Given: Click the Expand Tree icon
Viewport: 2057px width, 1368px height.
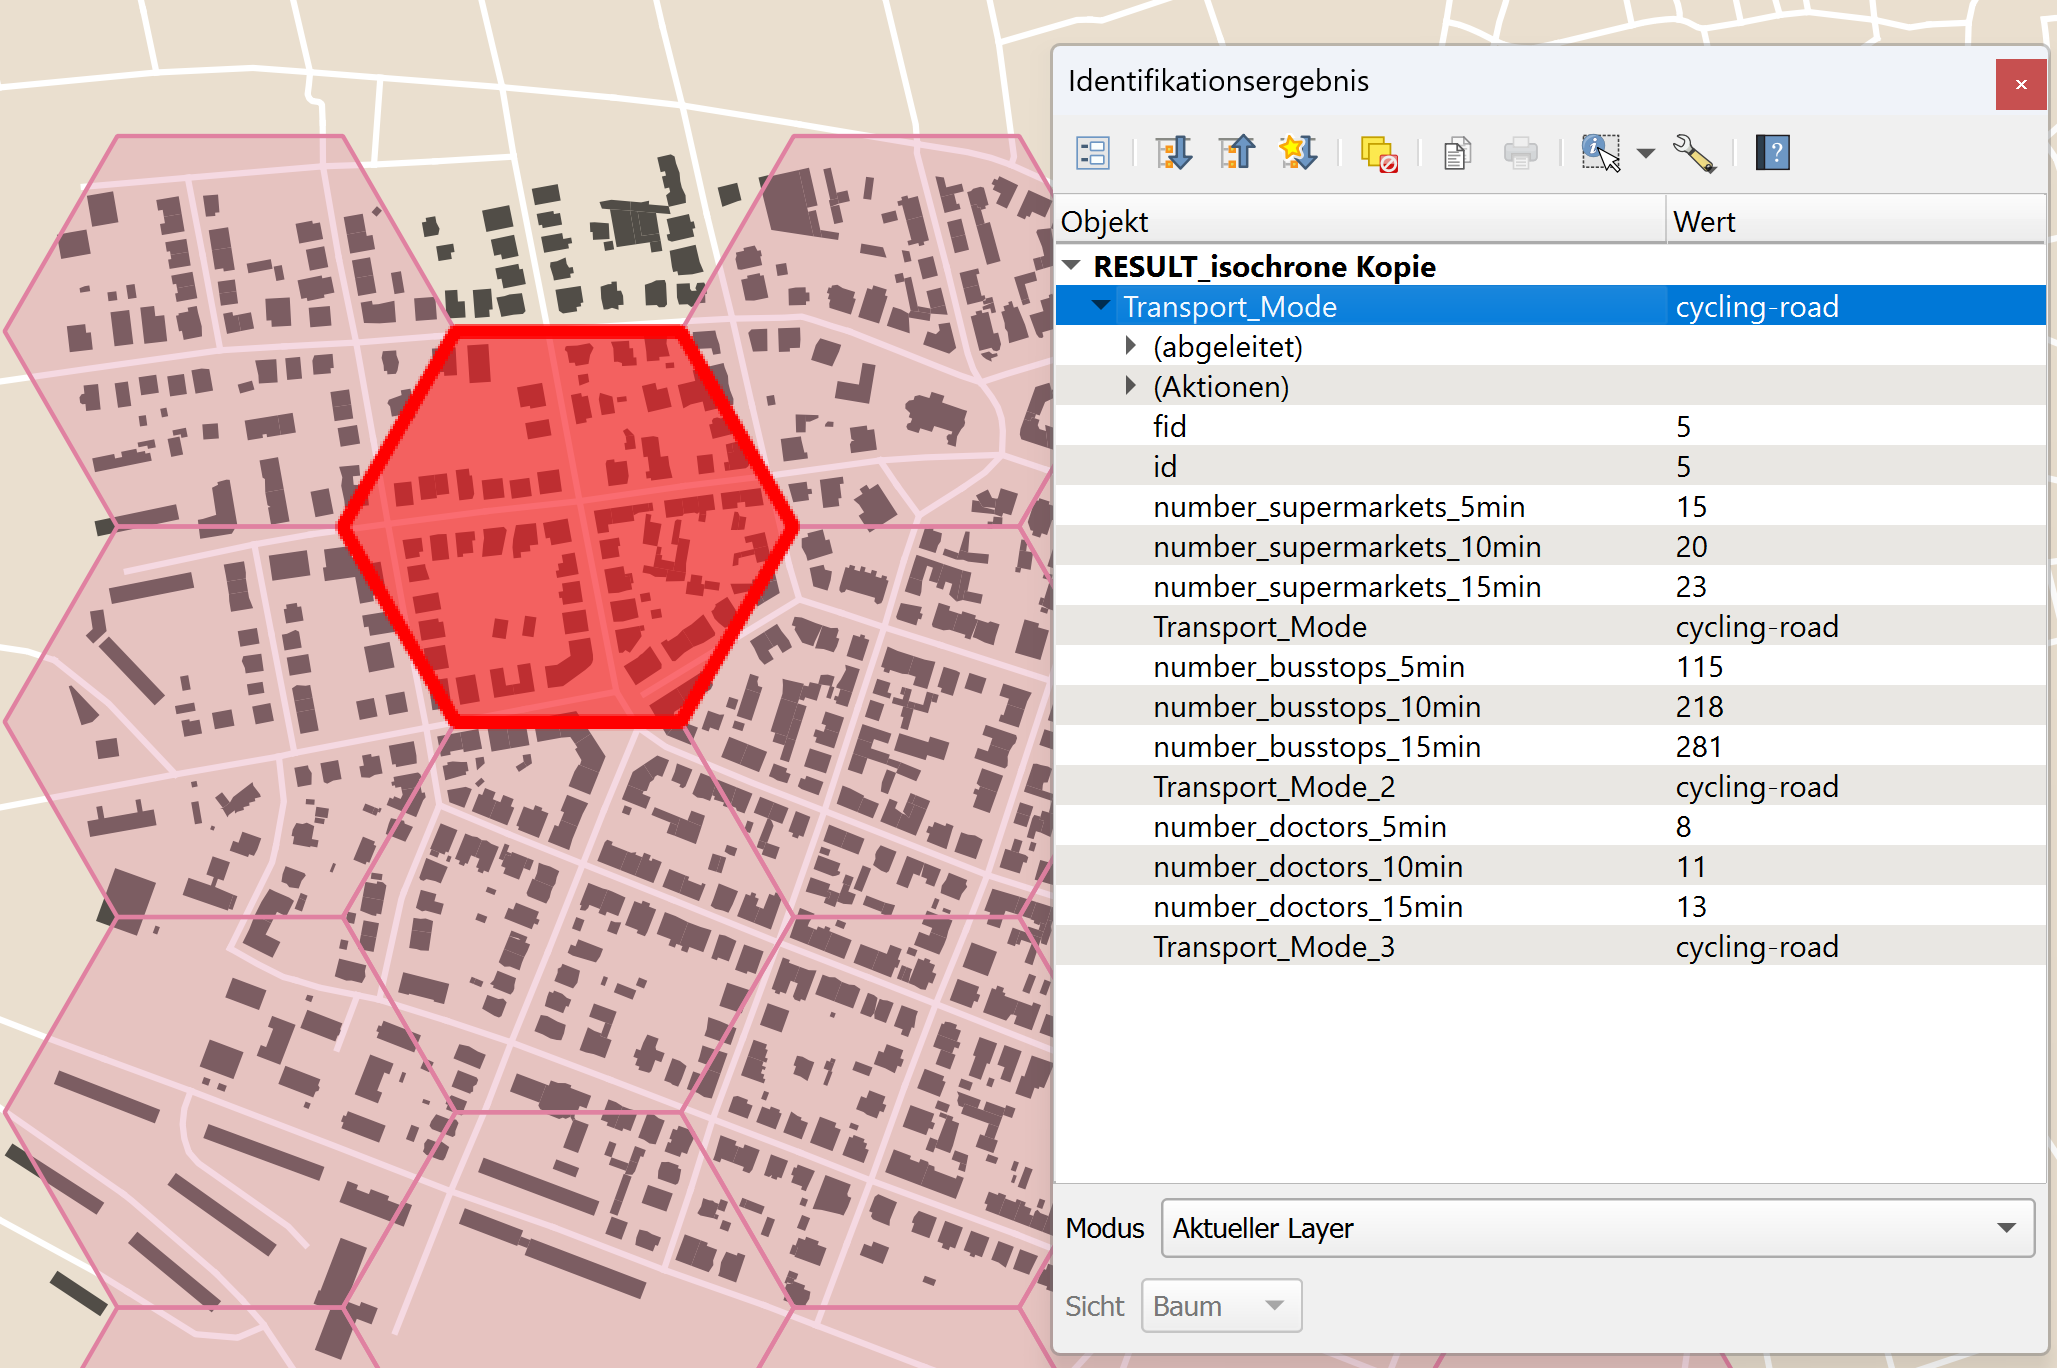Looking at the screenshot, I should pyautogui.click(x=1174, y=153).
